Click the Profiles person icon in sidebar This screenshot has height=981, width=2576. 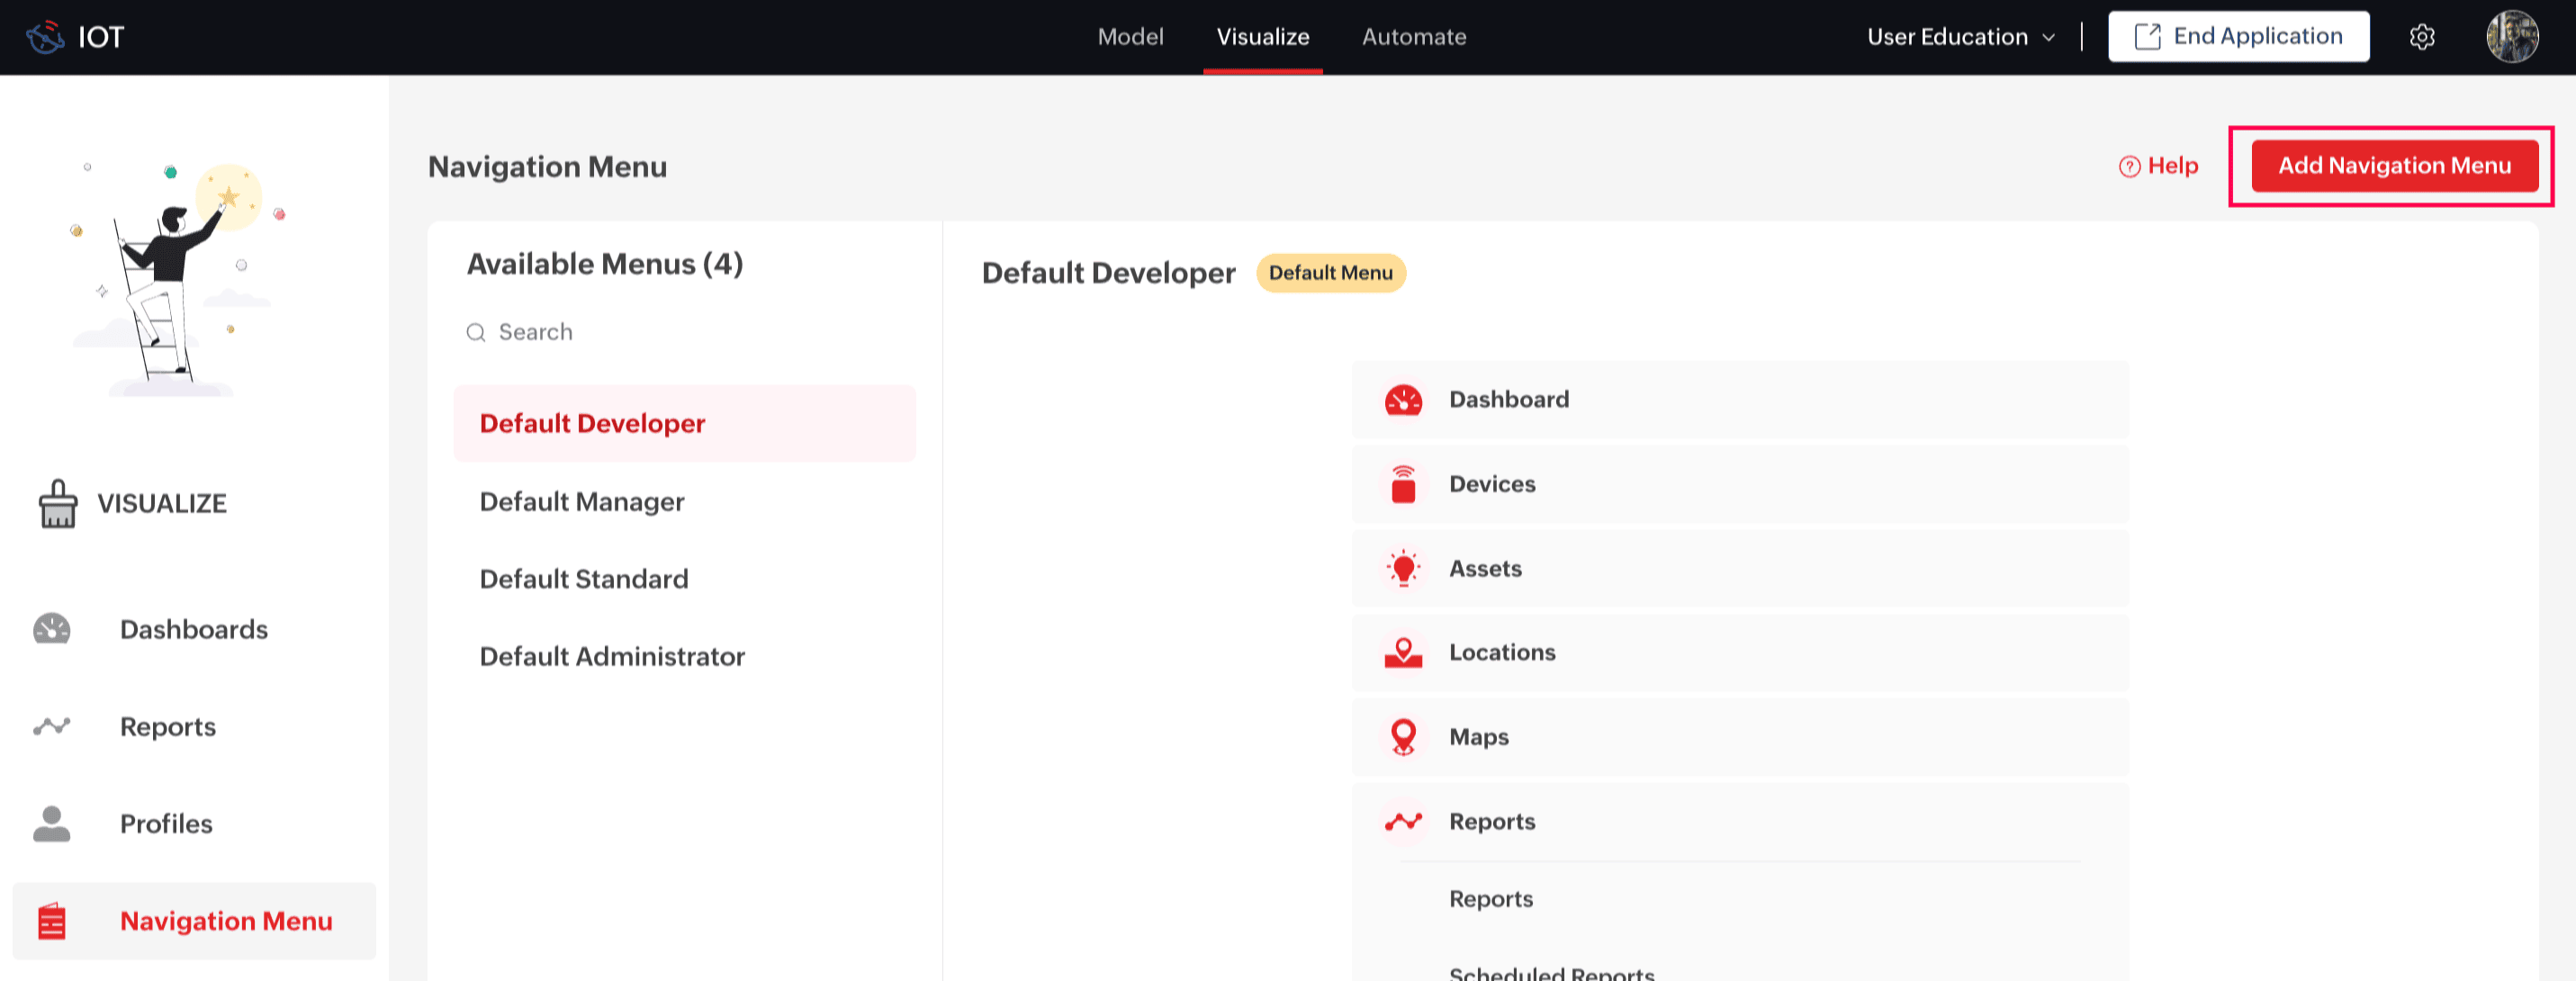pos(52,823)
